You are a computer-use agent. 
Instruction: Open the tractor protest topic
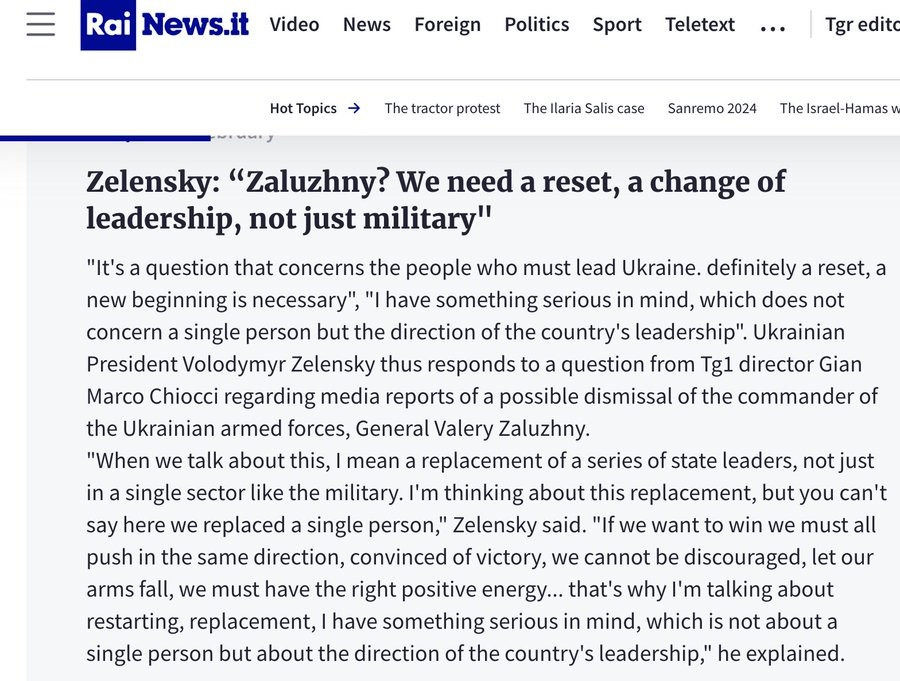(x=442, y=108)
